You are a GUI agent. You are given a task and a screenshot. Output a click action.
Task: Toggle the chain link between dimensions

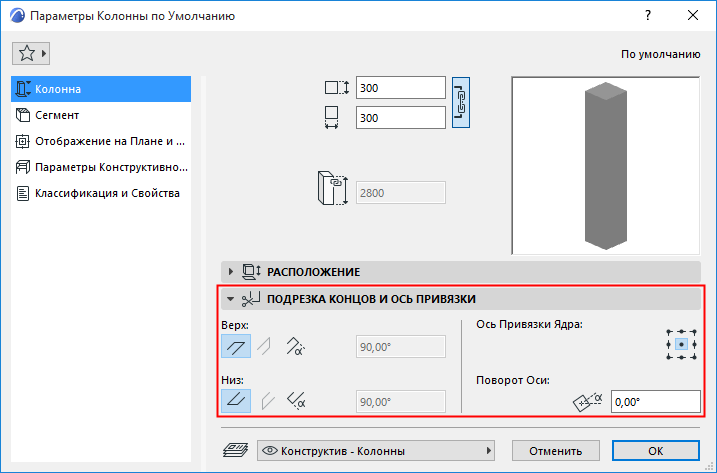point(460,102)
